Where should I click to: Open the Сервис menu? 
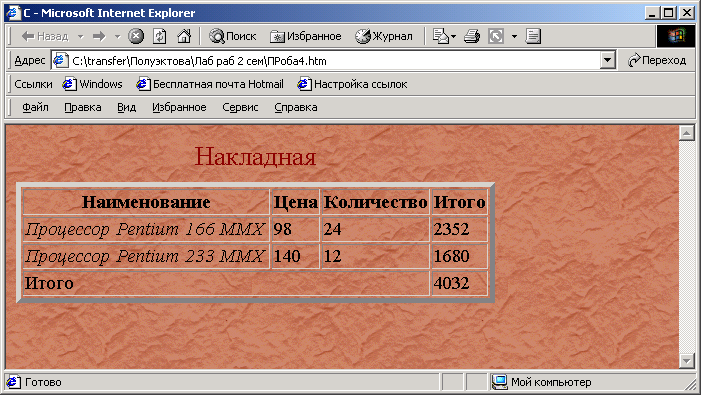pos(240,107)
